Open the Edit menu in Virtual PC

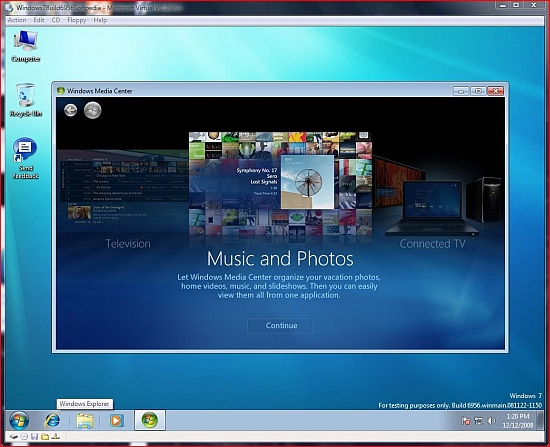(x=39, y=20)
